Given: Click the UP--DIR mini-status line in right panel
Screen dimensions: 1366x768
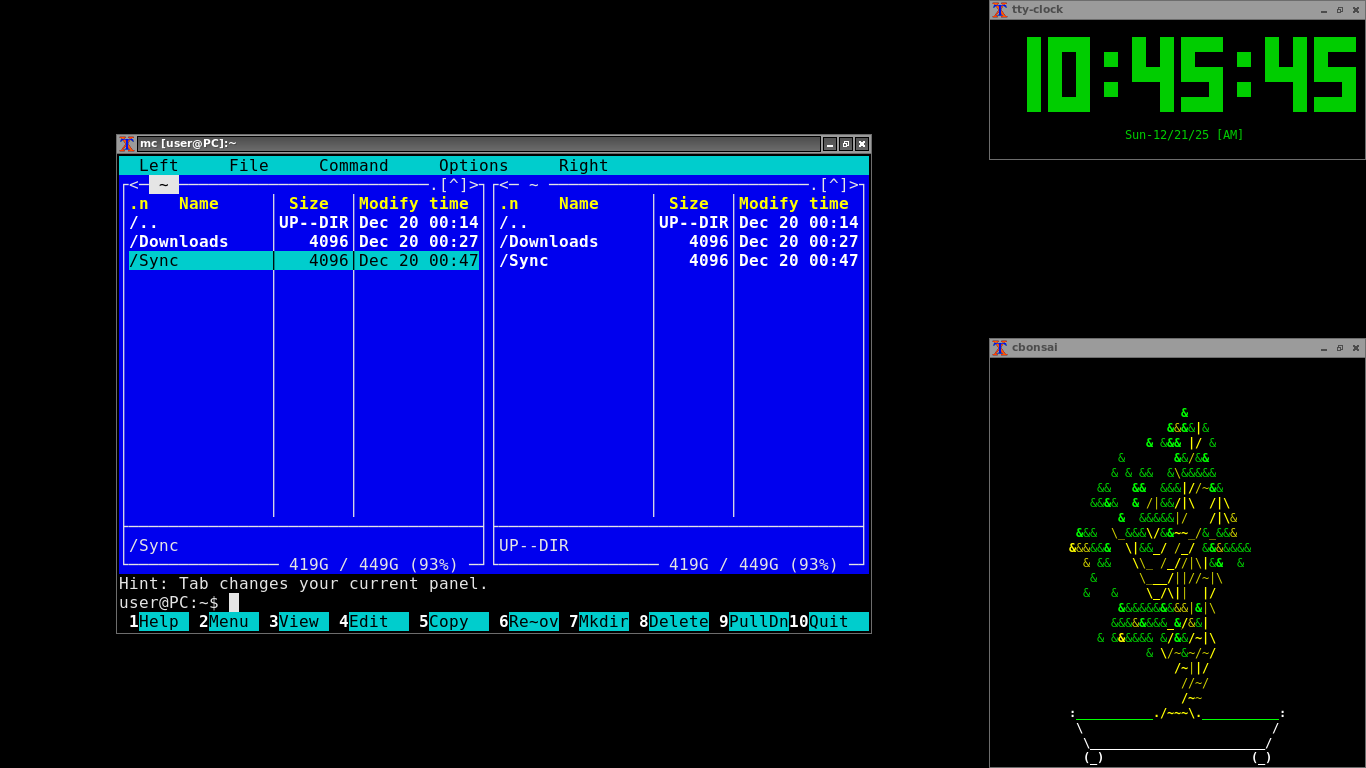Looking at the screenshot, I should [534, 545].
